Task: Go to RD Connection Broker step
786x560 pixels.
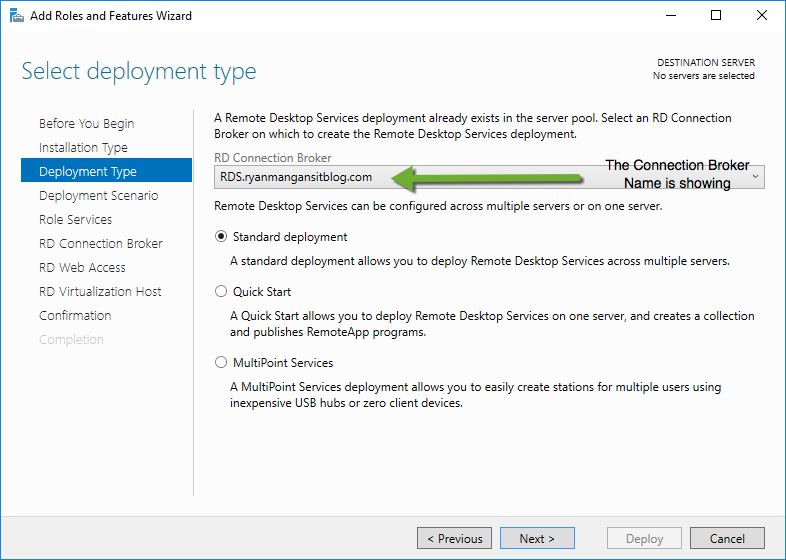Action: [101, 244]
